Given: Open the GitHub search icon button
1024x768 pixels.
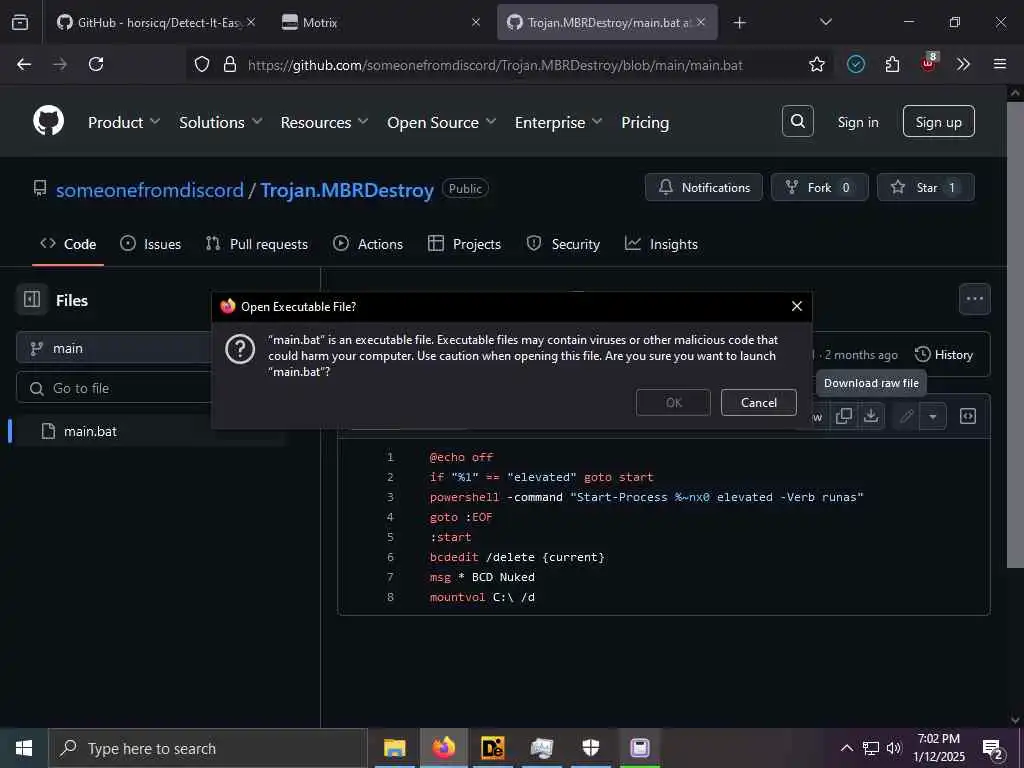Looking at the screenshot, I should tap(797, 121).
